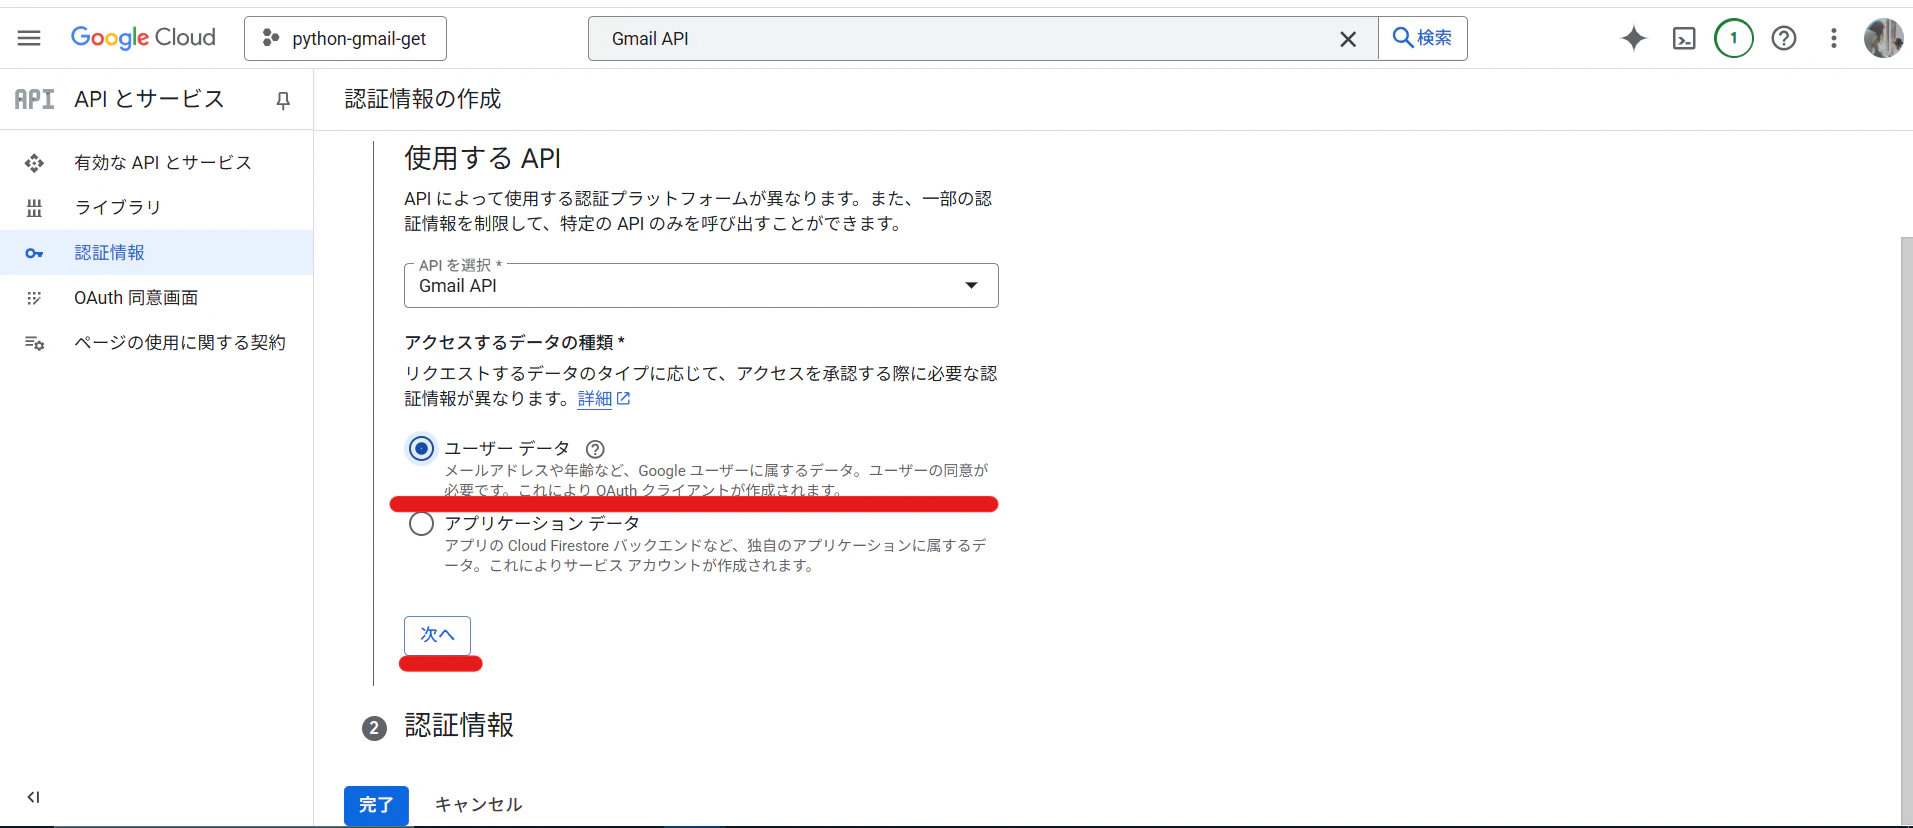1913x828 pixels.
Task: Open the main navigation hamburger menu
Action: tap(29, 38)
